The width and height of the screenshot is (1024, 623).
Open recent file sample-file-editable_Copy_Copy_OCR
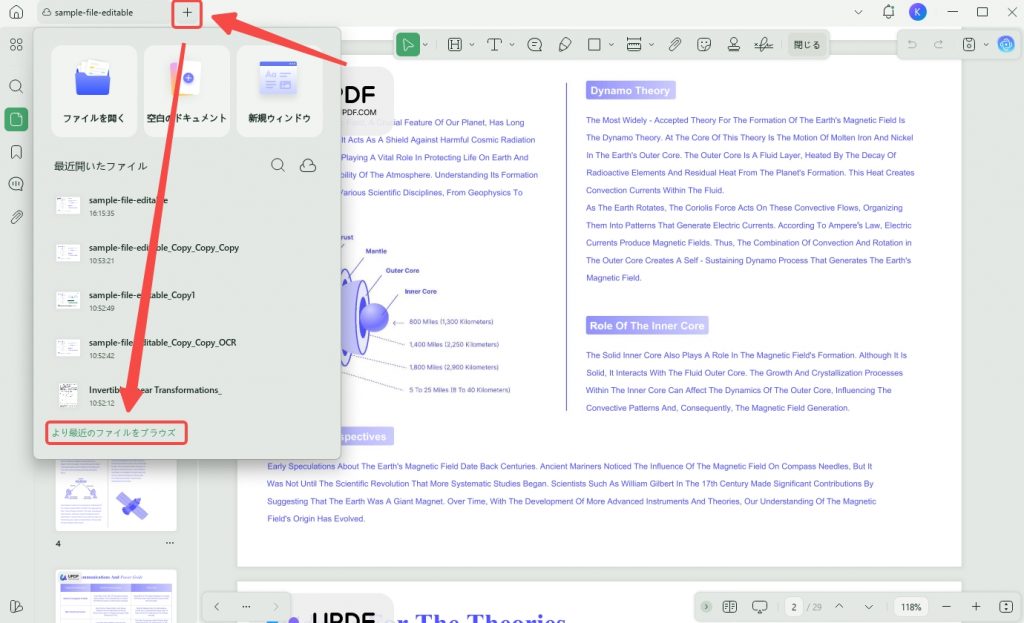point(187,348)
